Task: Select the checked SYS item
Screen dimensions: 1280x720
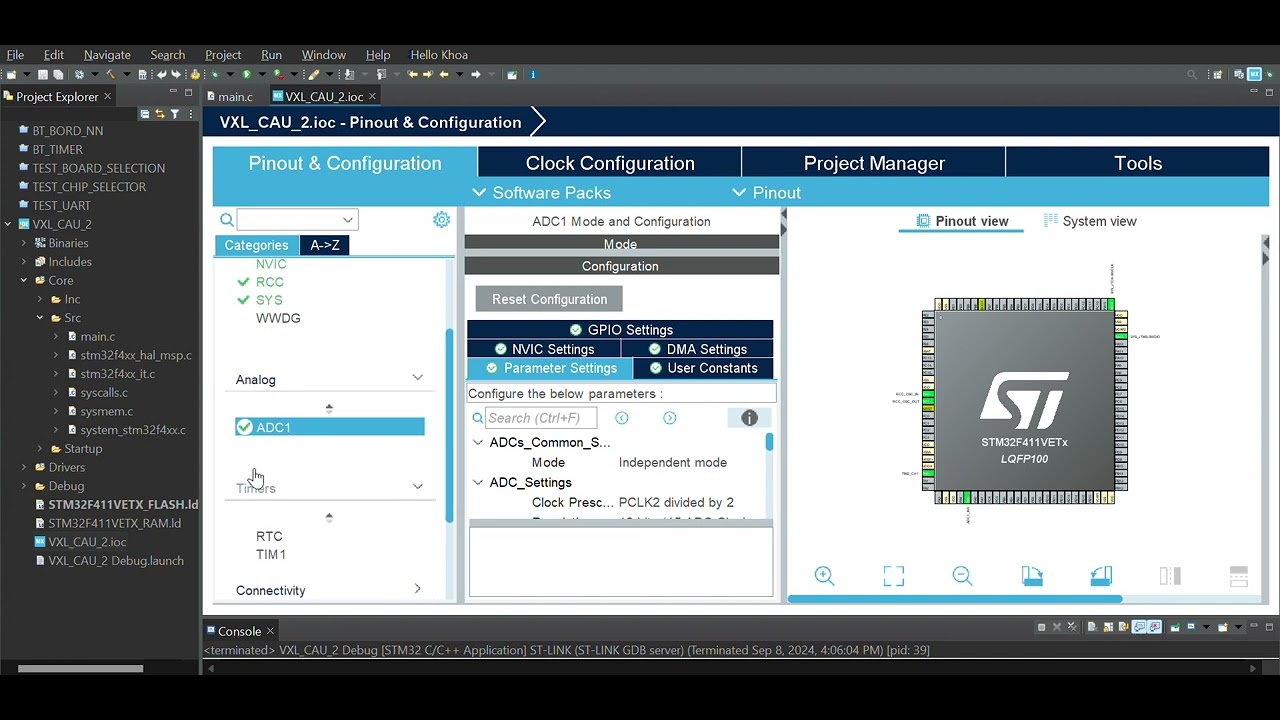Action: (269, 300)
